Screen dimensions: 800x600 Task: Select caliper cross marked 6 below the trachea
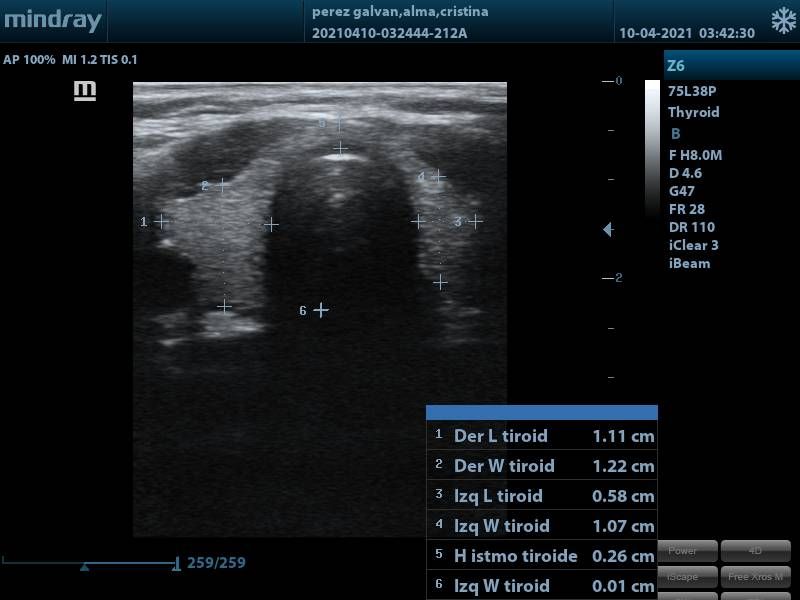pyautogui.click(x=320, y=310)
